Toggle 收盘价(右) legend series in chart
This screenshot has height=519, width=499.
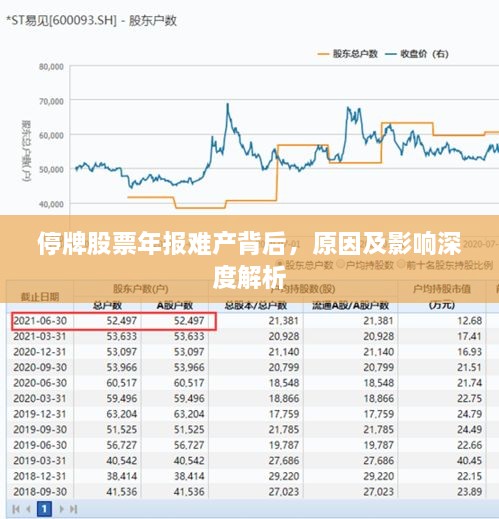[417, 54]
